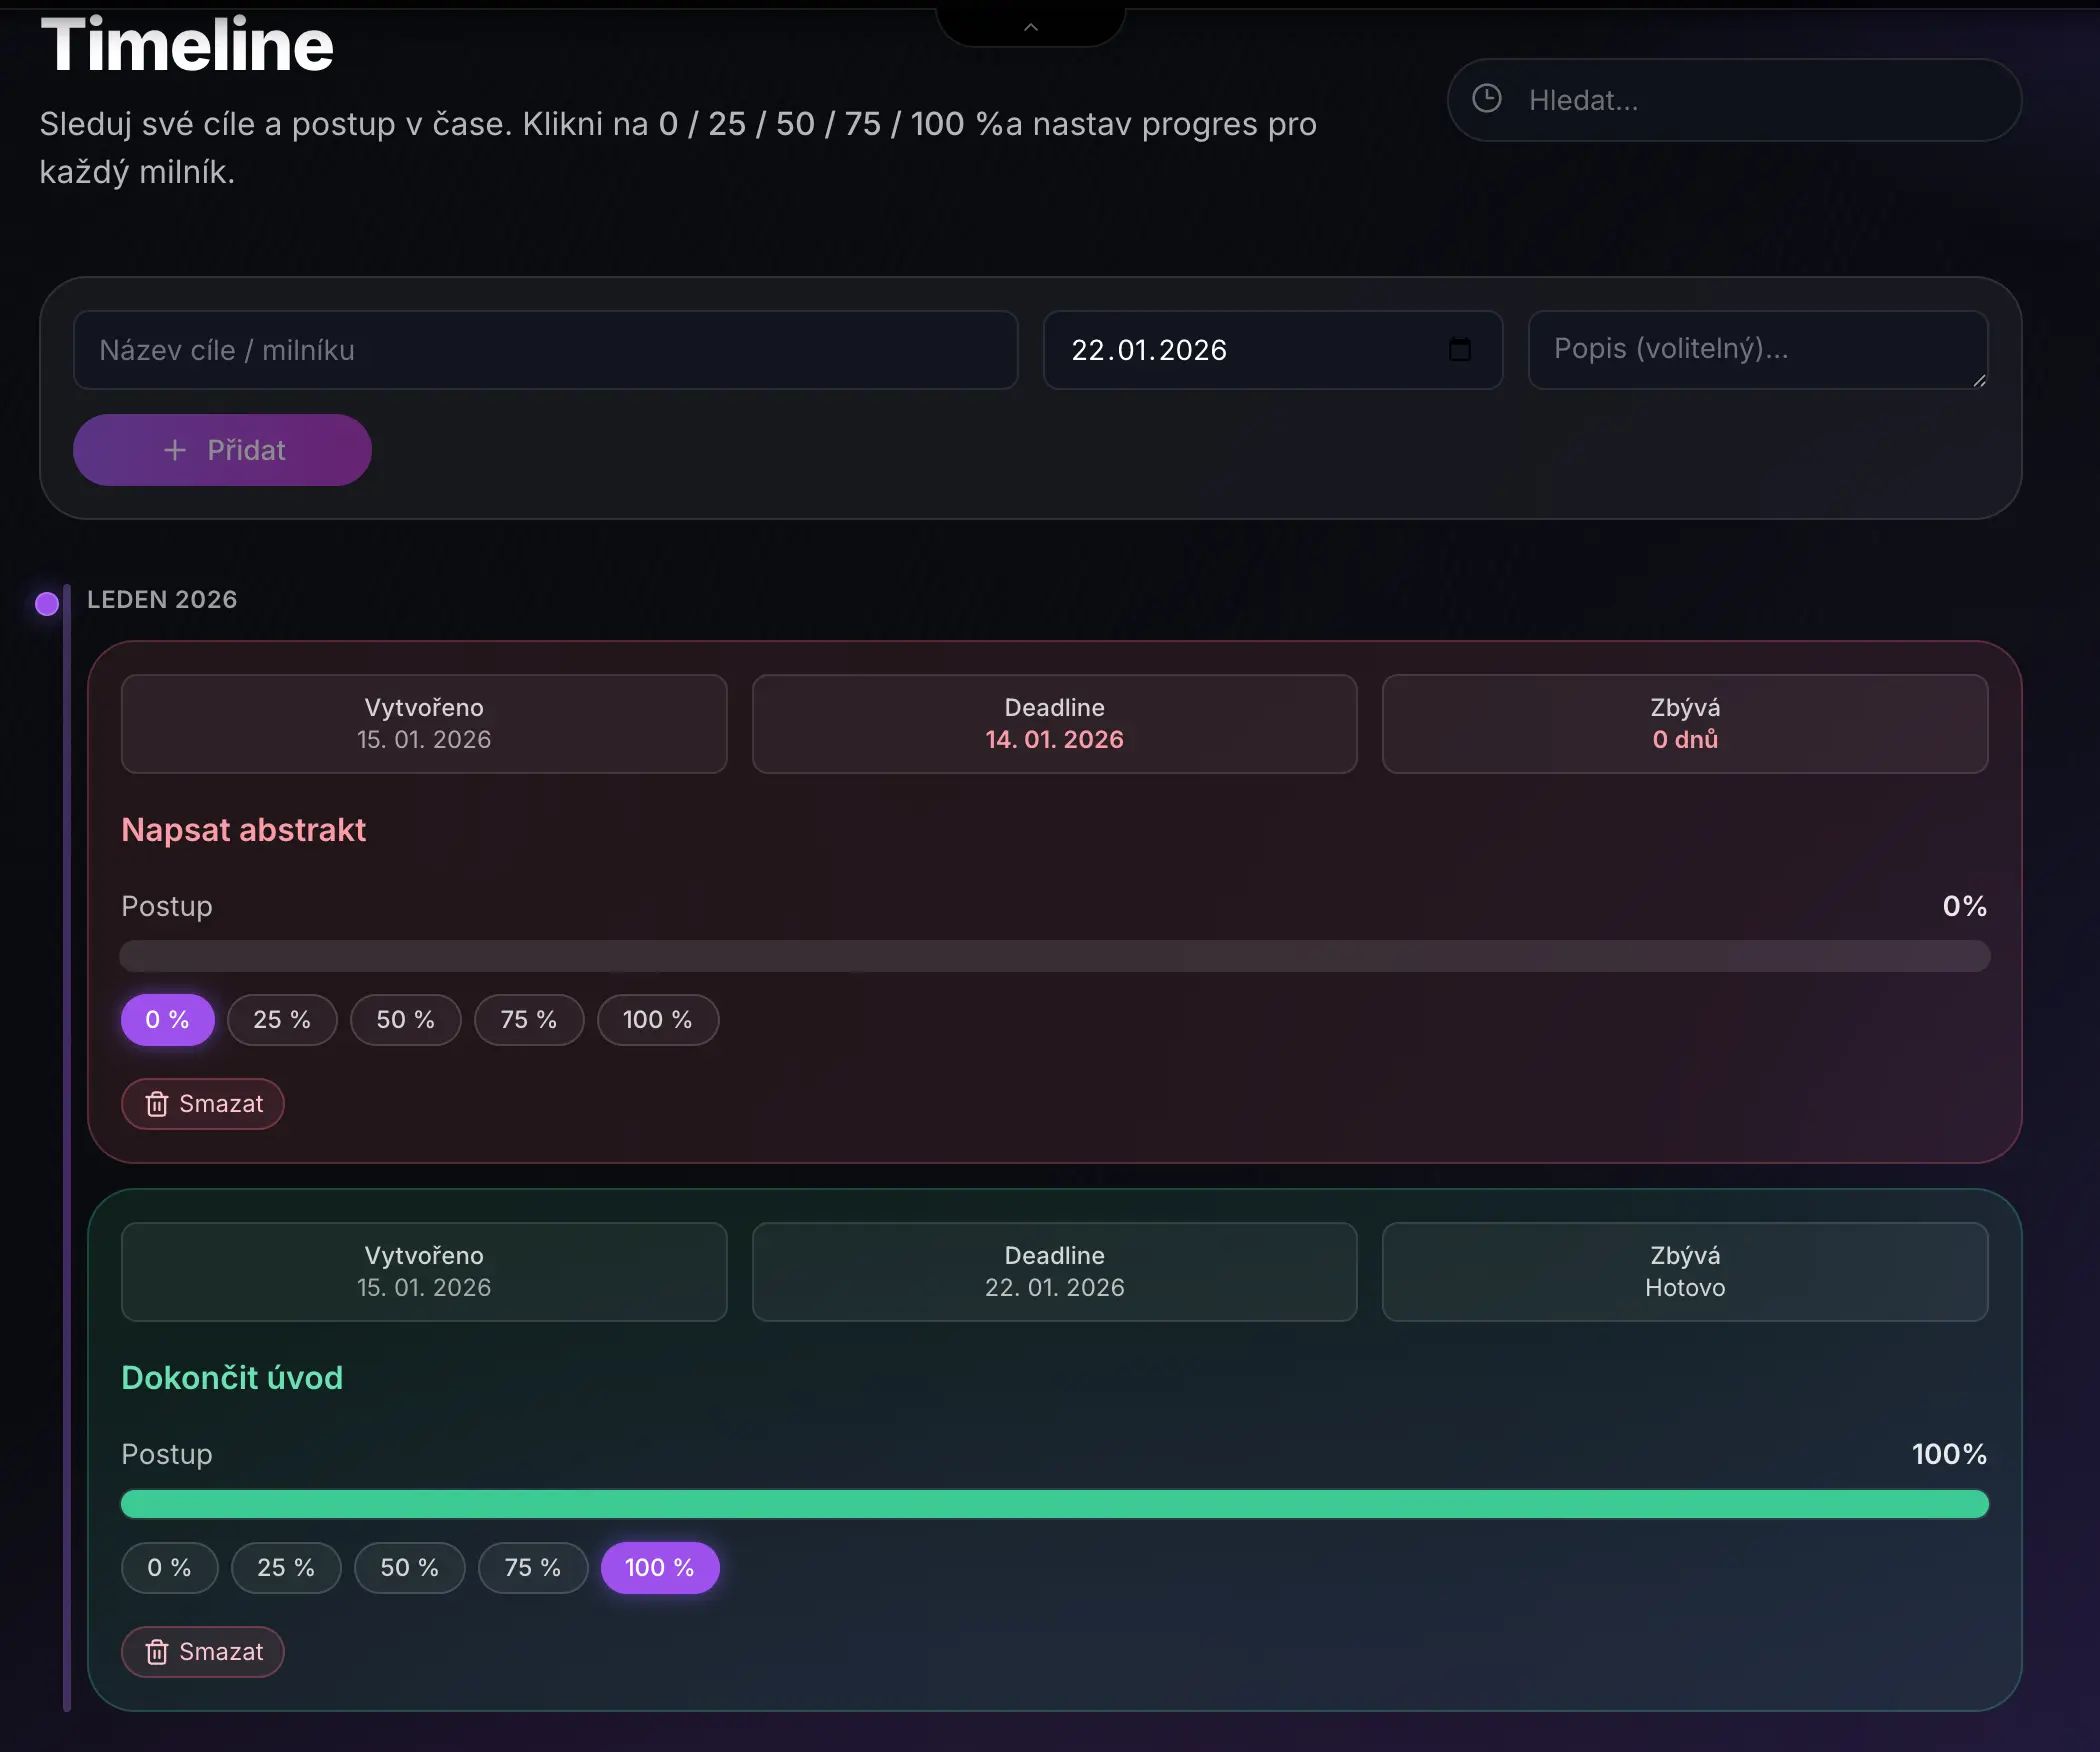Set Napsat abstrakt progress to 25 %
The height and width of the screenshot is (1752, 2100).
coord(281,1020)
